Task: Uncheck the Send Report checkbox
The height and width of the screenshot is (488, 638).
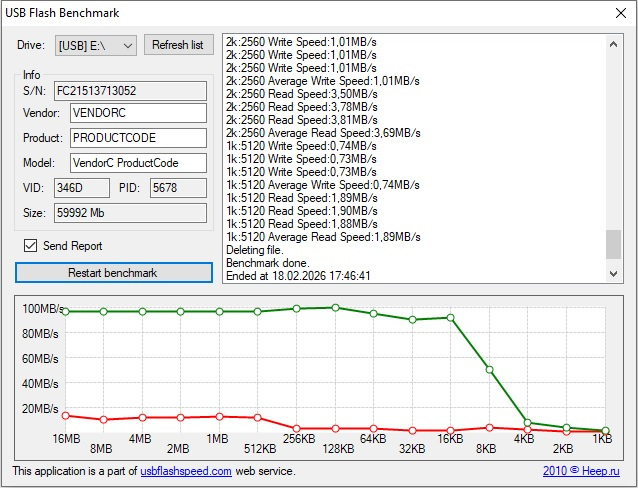Action: [x=31, y=246]
